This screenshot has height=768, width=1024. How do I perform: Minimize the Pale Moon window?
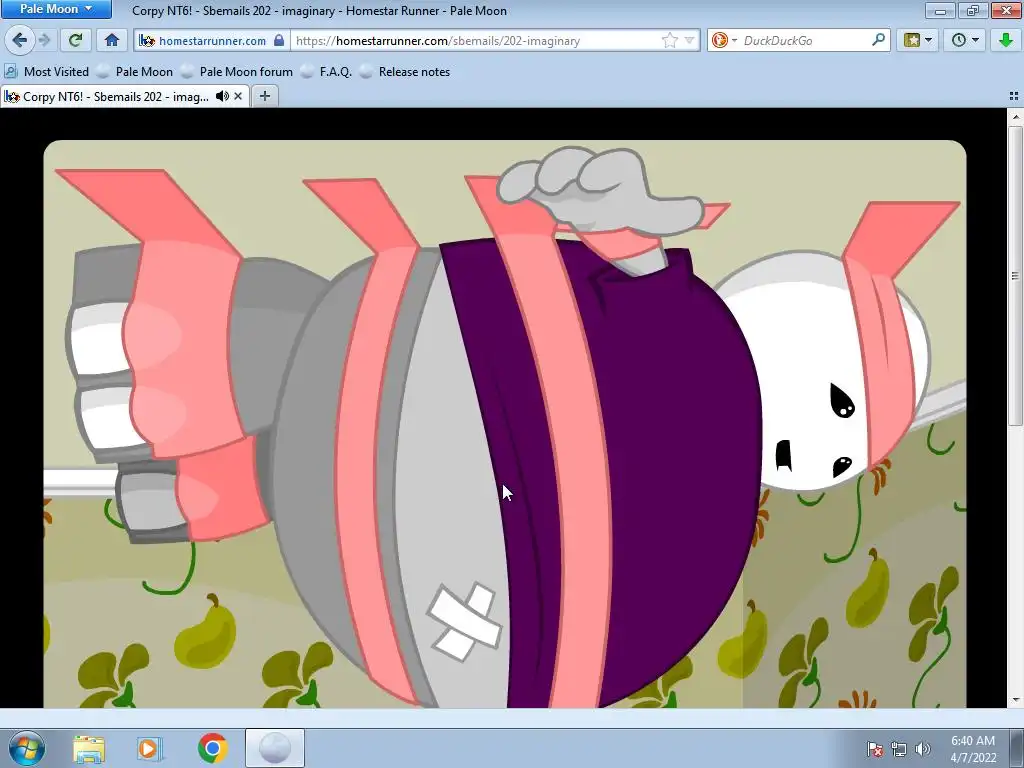[x=940, y=10]
